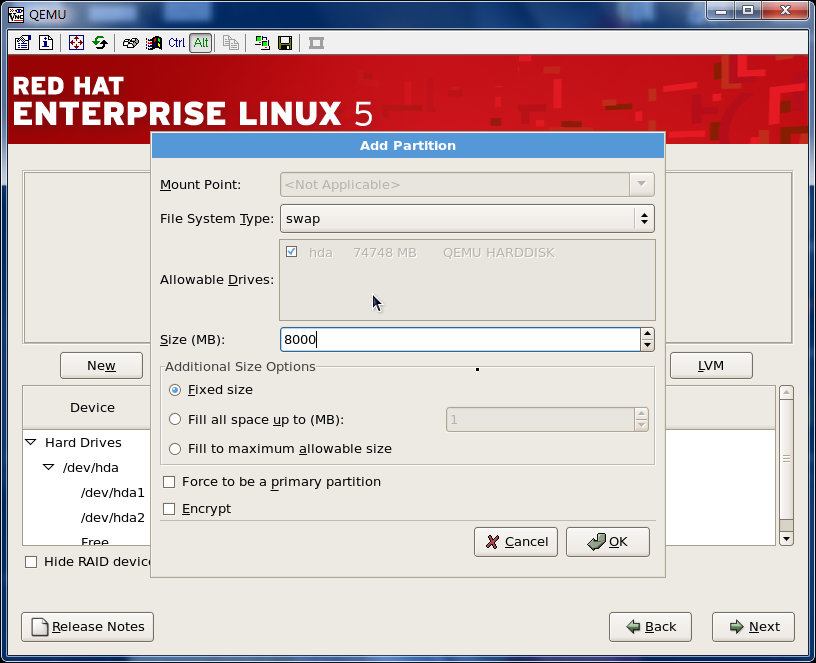Open Release Notes

coord(87,627)
